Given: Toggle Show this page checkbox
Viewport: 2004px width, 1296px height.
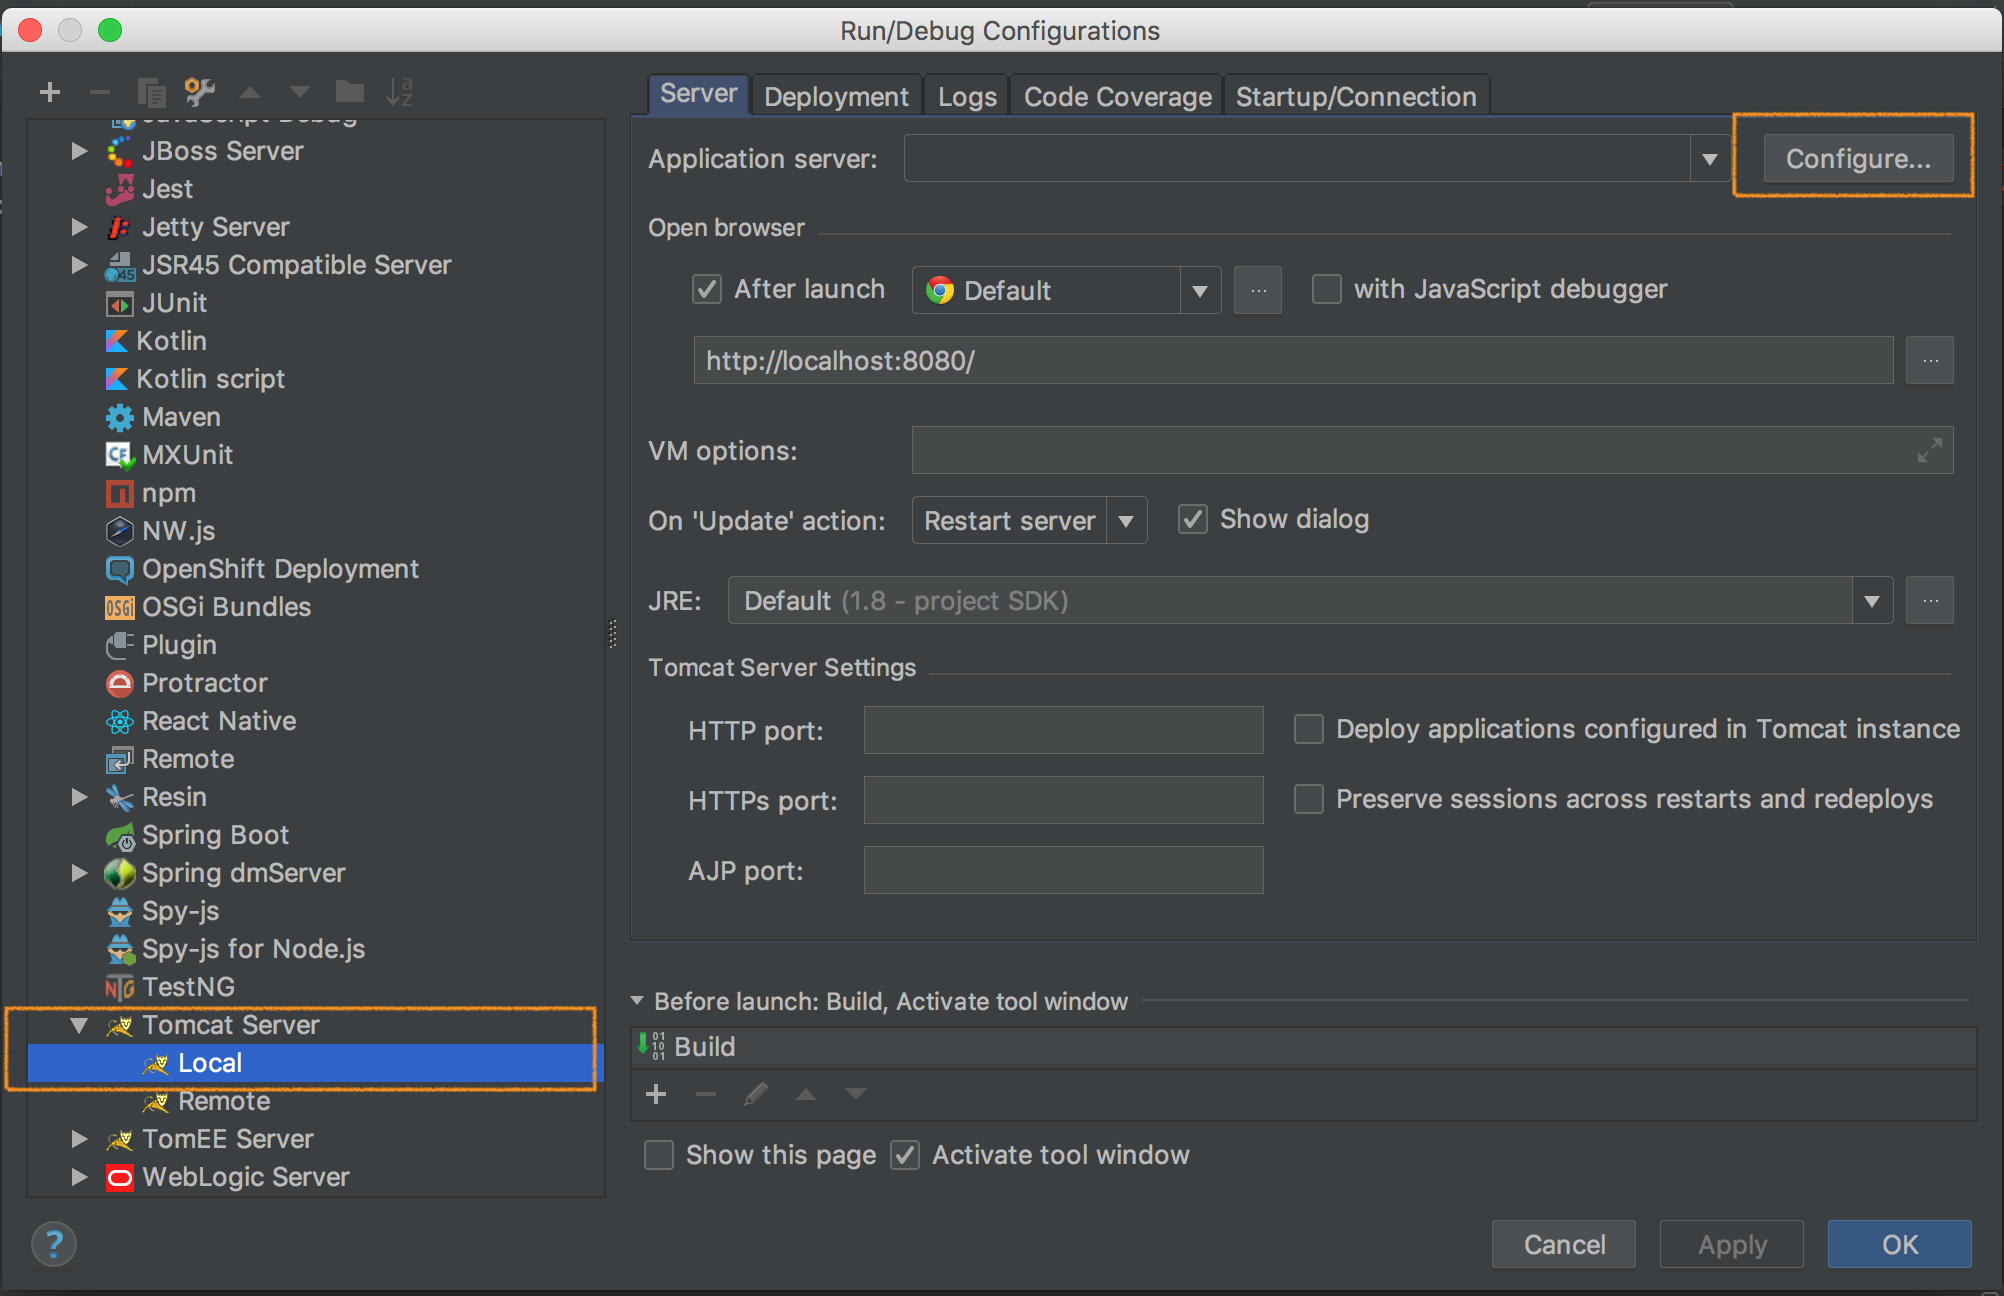Looking at the screenshot, I should (x=659, y=1155).
